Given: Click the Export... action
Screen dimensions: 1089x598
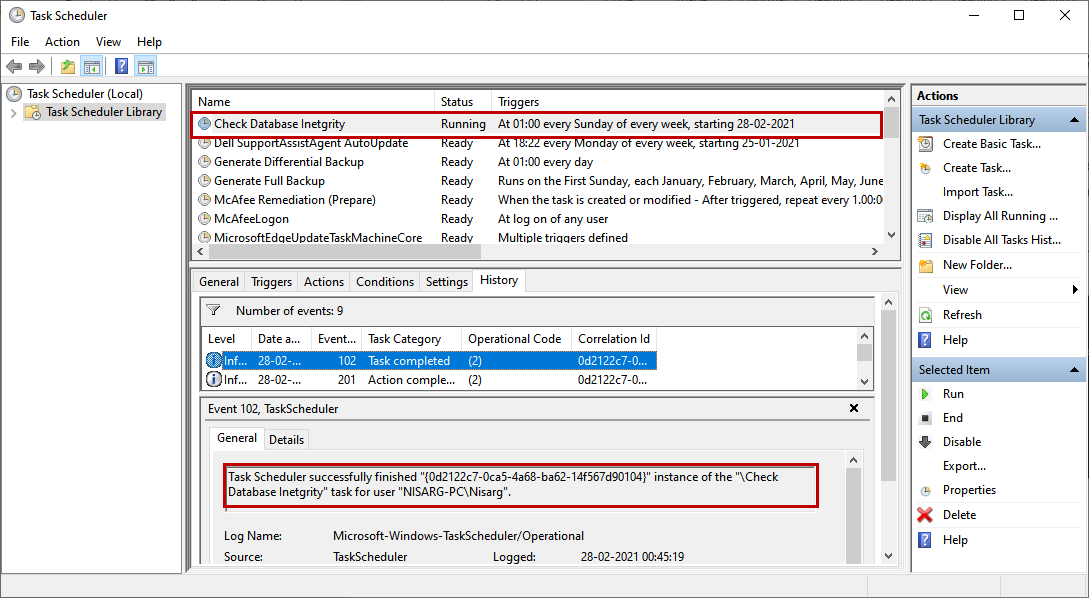Looking at the screenshot, I should 964,466.
